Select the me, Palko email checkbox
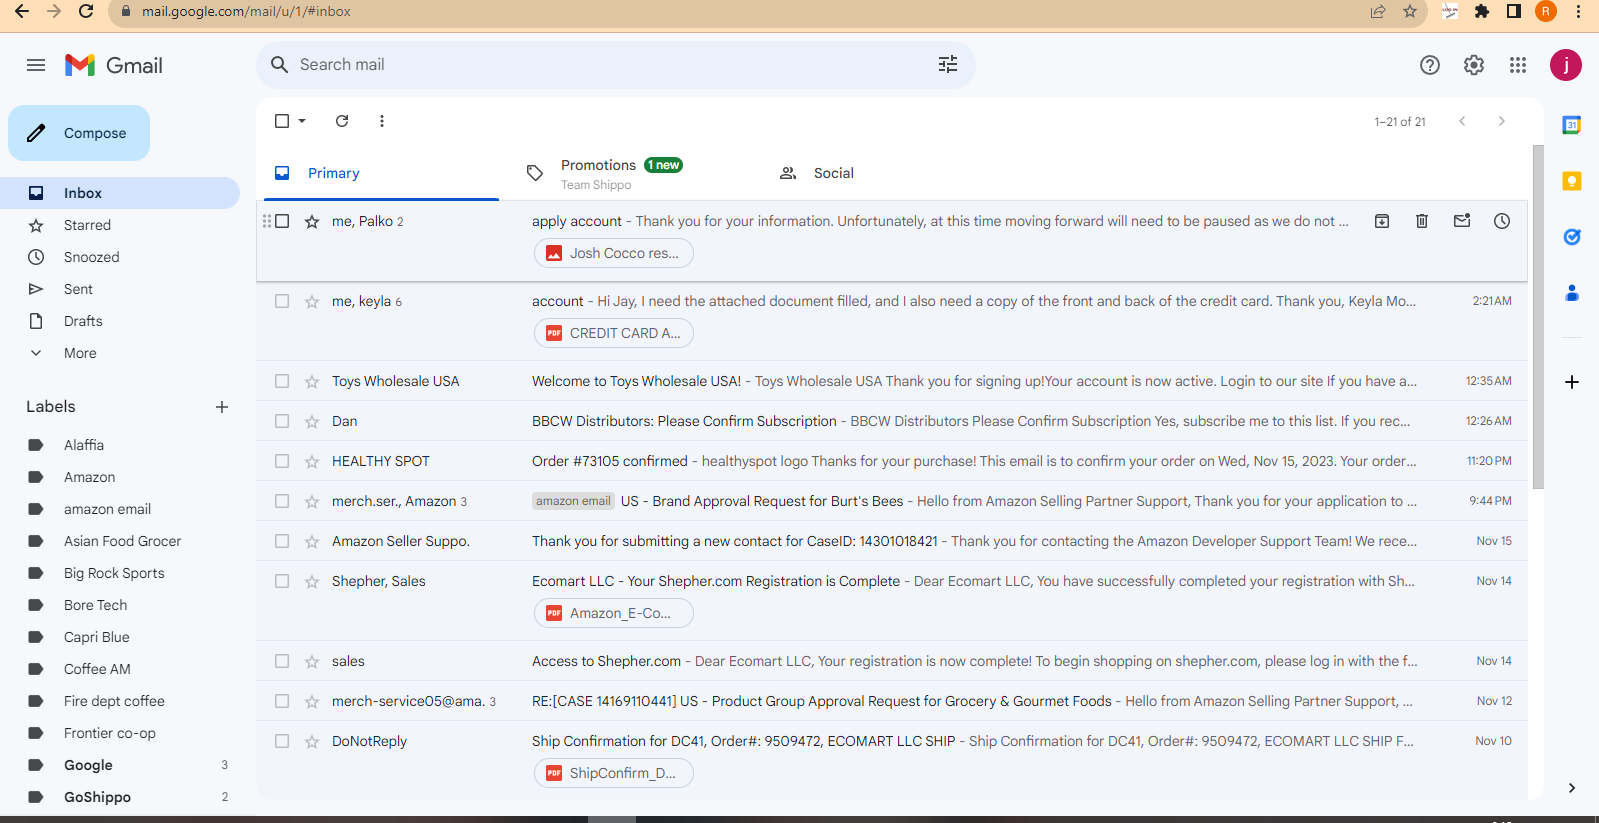The height and width of the screenshot is (823, 1599). point(282,221)
